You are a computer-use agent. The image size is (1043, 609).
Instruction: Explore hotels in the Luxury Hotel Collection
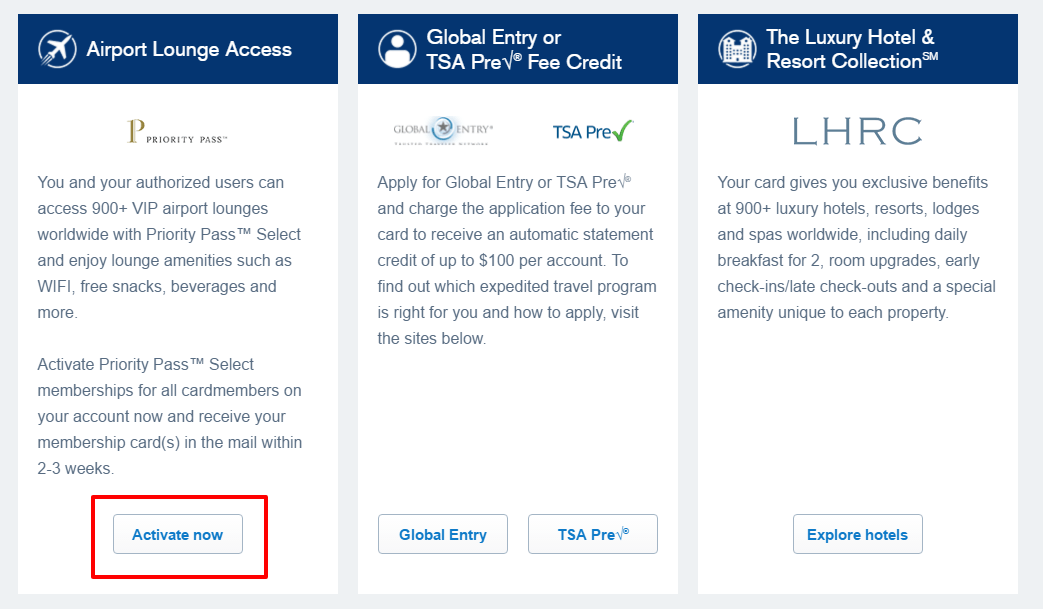click(857, 534)
